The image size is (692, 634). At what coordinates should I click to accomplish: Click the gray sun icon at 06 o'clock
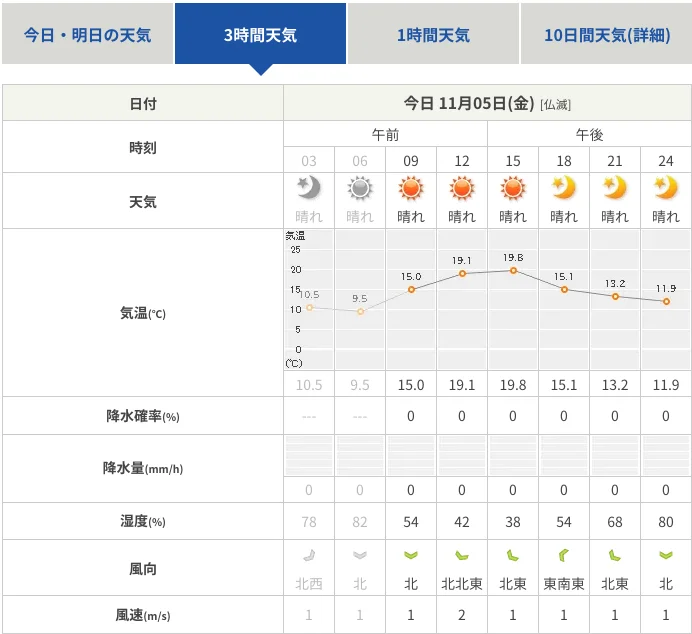click(360, 188)
